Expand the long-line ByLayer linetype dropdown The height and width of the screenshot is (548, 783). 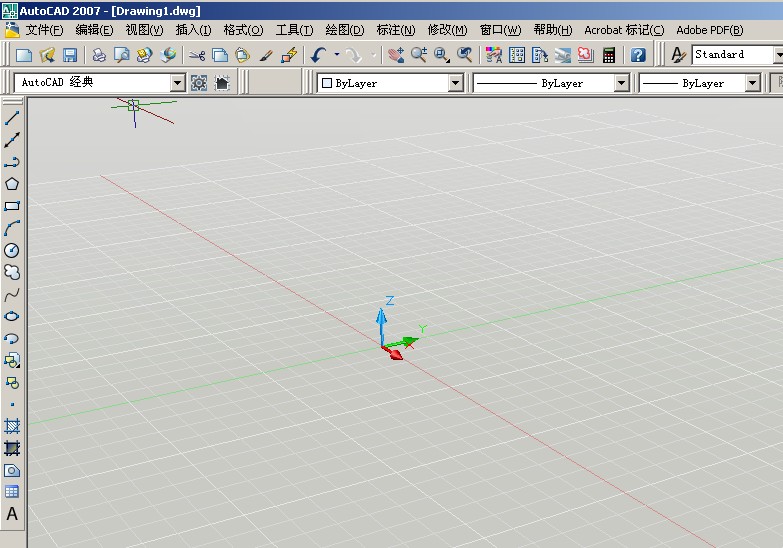[621, 83]
